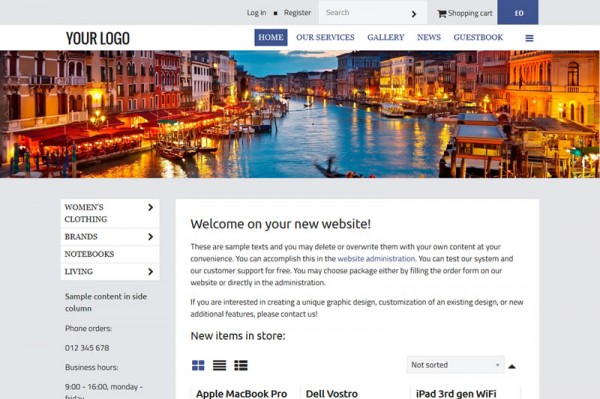Open the Shopping cart link
The image size is (600, 399).
pyautogui.click(x=470, y=13)
